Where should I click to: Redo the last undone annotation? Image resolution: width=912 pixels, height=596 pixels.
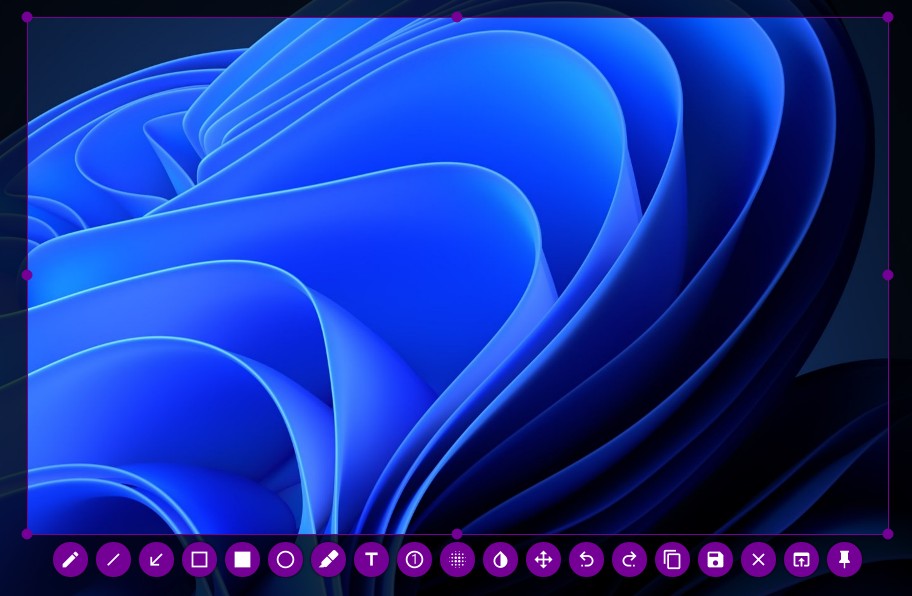(629, 559)
